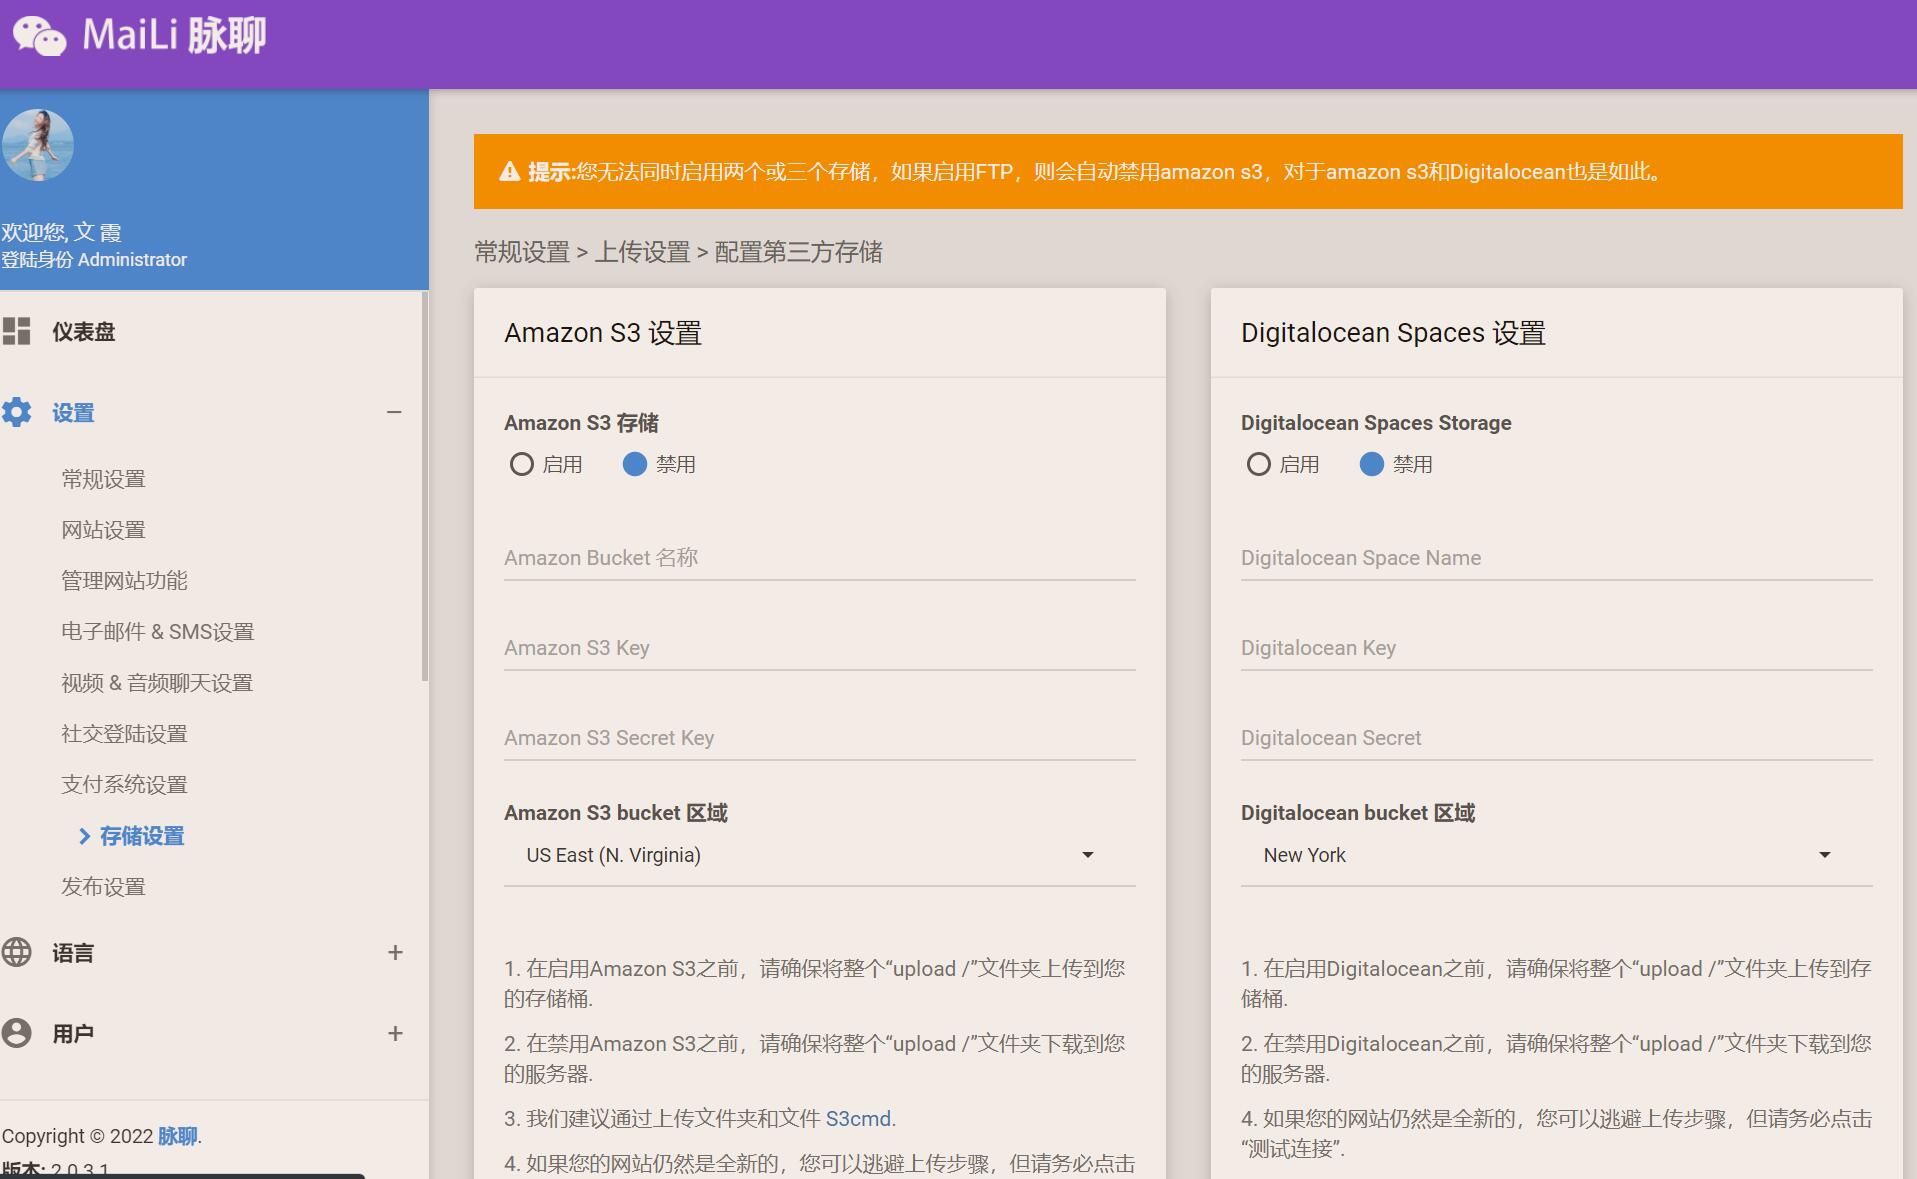
Task: Focus the Amazon S3 Secret Key field
Action: 820,738
